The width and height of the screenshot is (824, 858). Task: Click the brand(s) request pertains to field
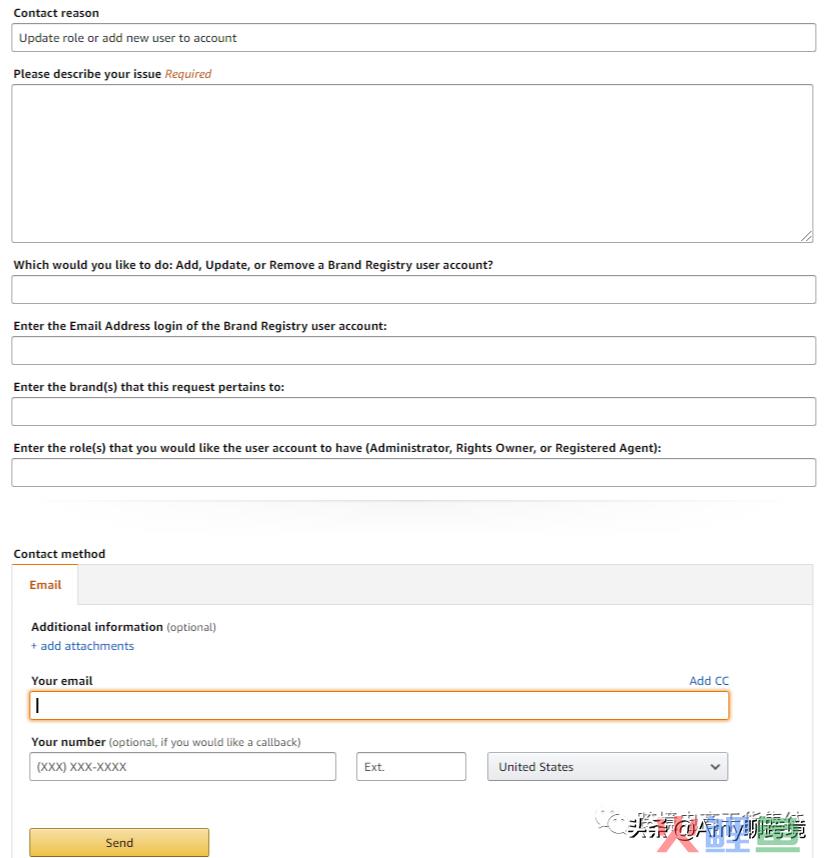pos(413,411)
